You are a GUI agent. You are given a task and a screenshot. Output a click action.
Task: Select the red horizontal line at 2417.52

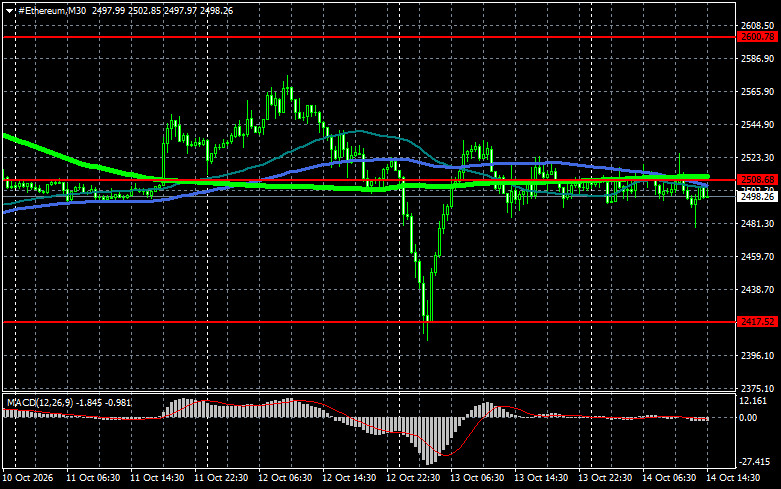(x=369, y=322)
